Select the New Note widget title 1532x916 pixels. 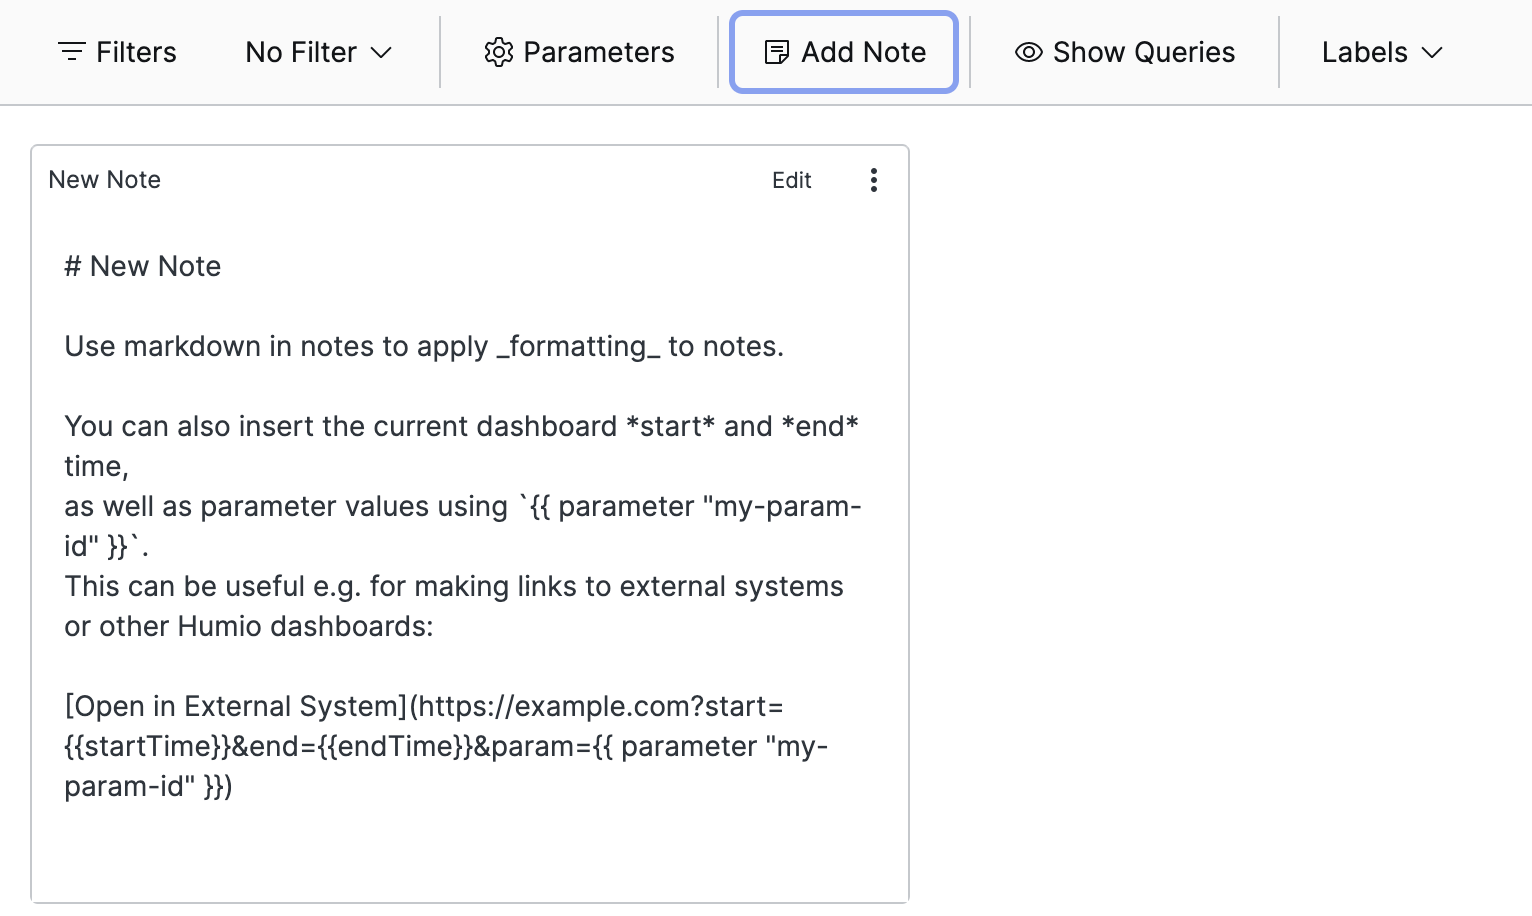(105, 180)
